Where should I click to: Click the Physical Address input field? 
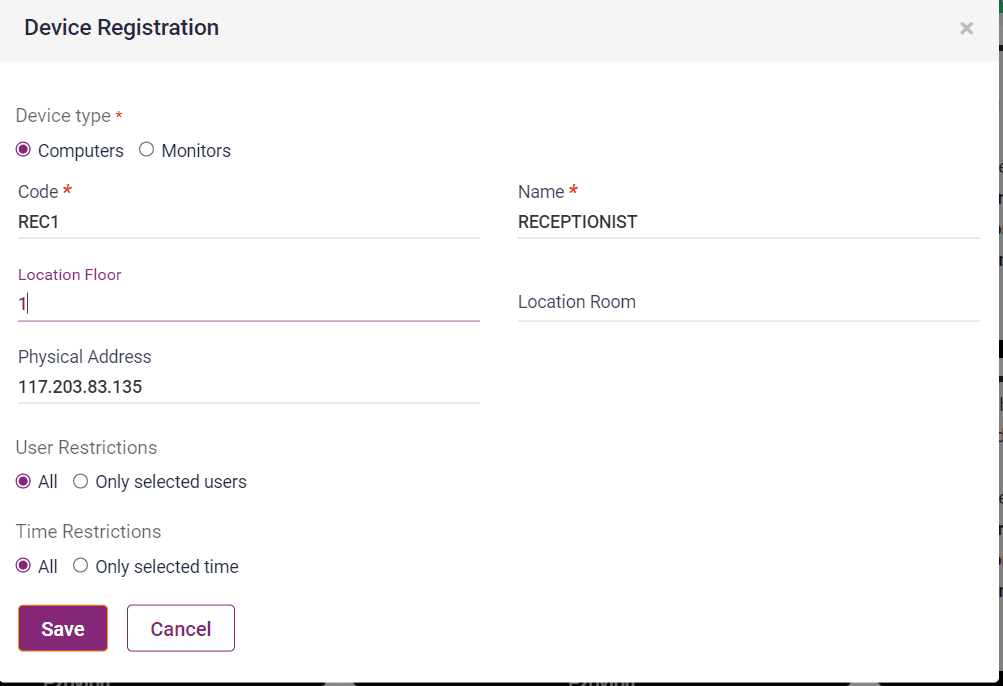[x=248, y=386]
